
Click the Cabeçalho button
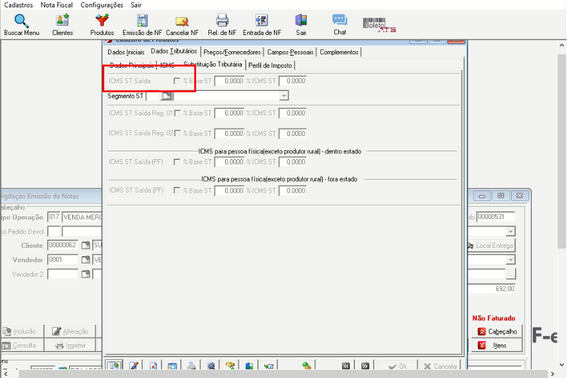tap(497, 331)
